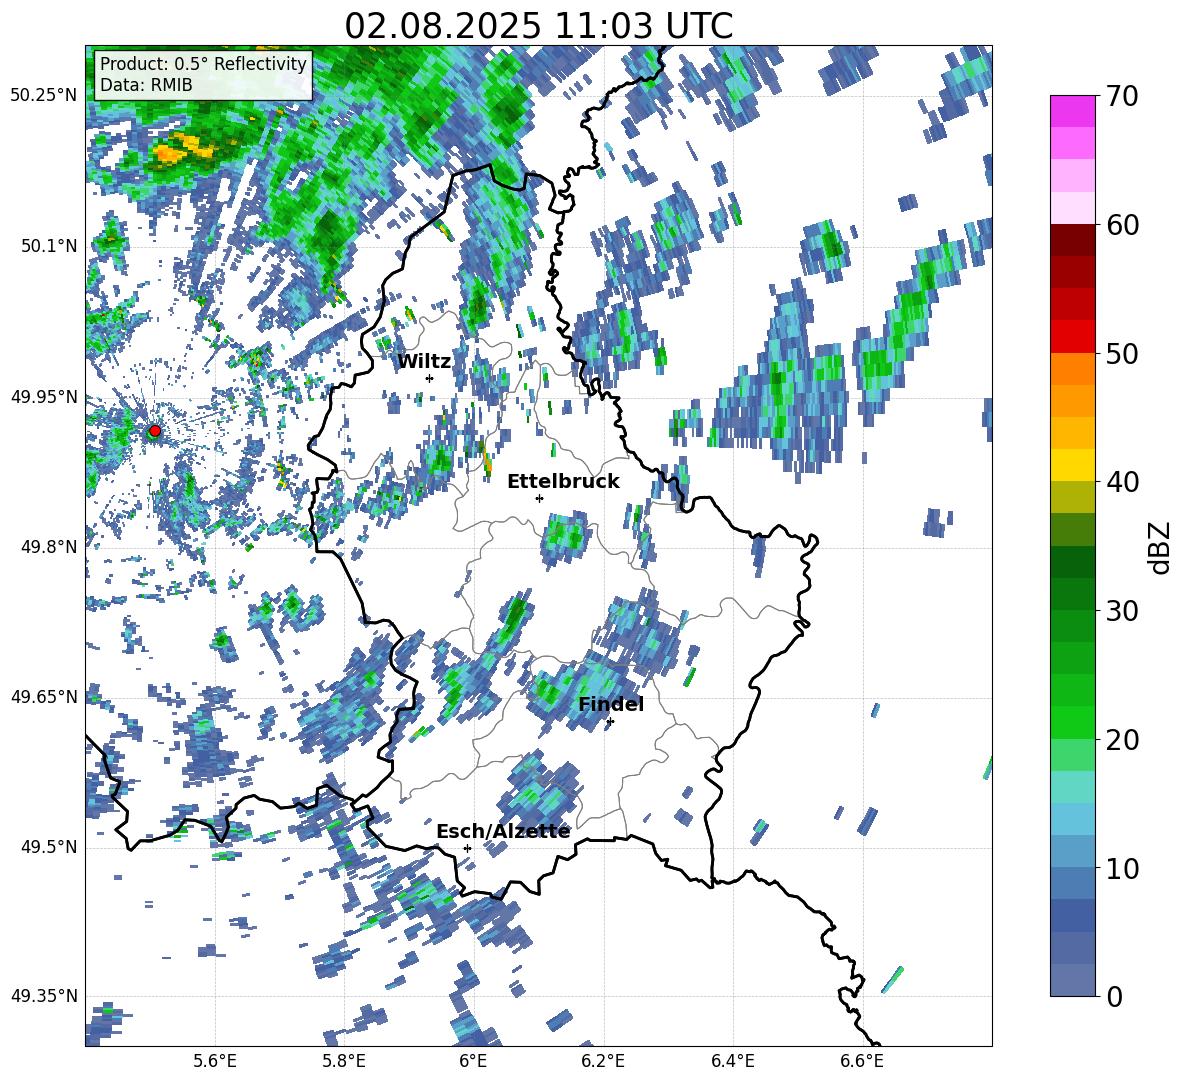This screenshot has height=1081, width=1184.
Task: Click the red radar site marker
Action: pos(154,431)
